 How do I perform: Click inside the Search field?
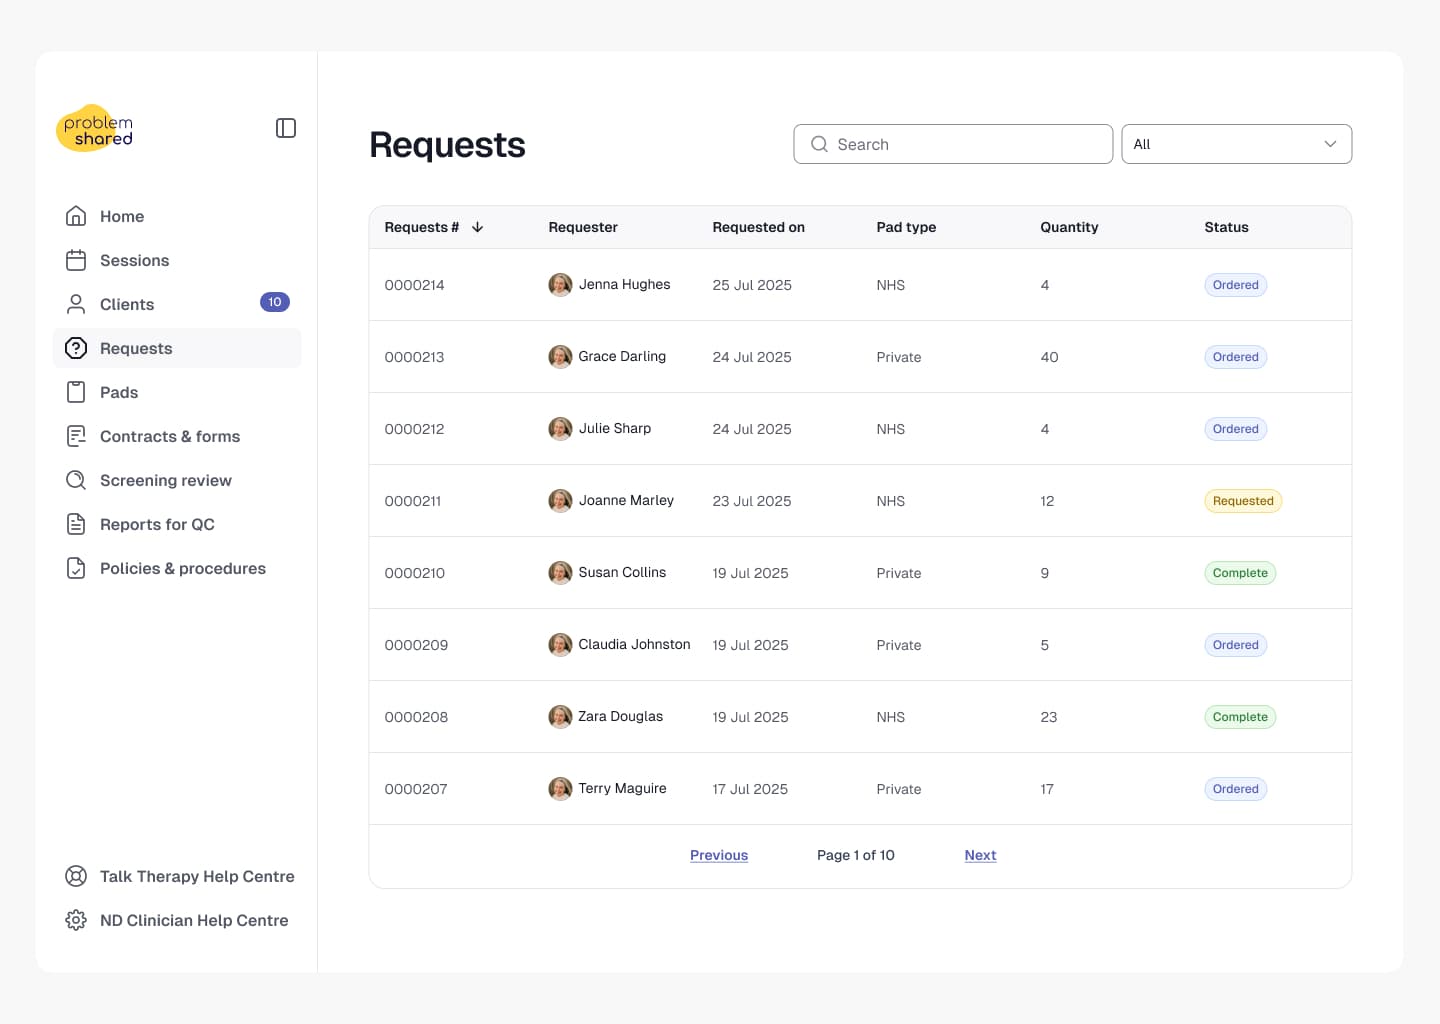point(952,144)
